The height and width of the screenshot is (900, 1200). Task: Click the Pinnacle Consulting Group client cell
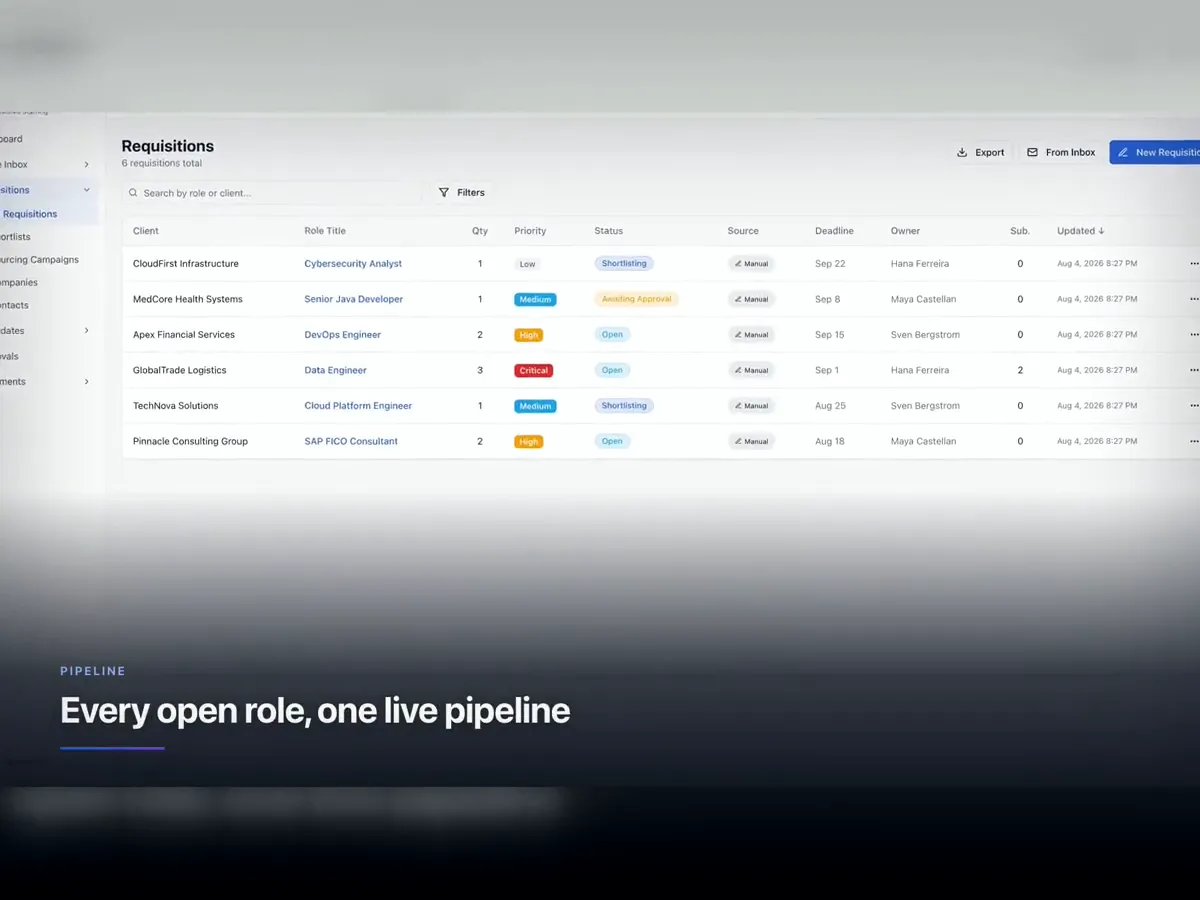[x=190, y=441]
